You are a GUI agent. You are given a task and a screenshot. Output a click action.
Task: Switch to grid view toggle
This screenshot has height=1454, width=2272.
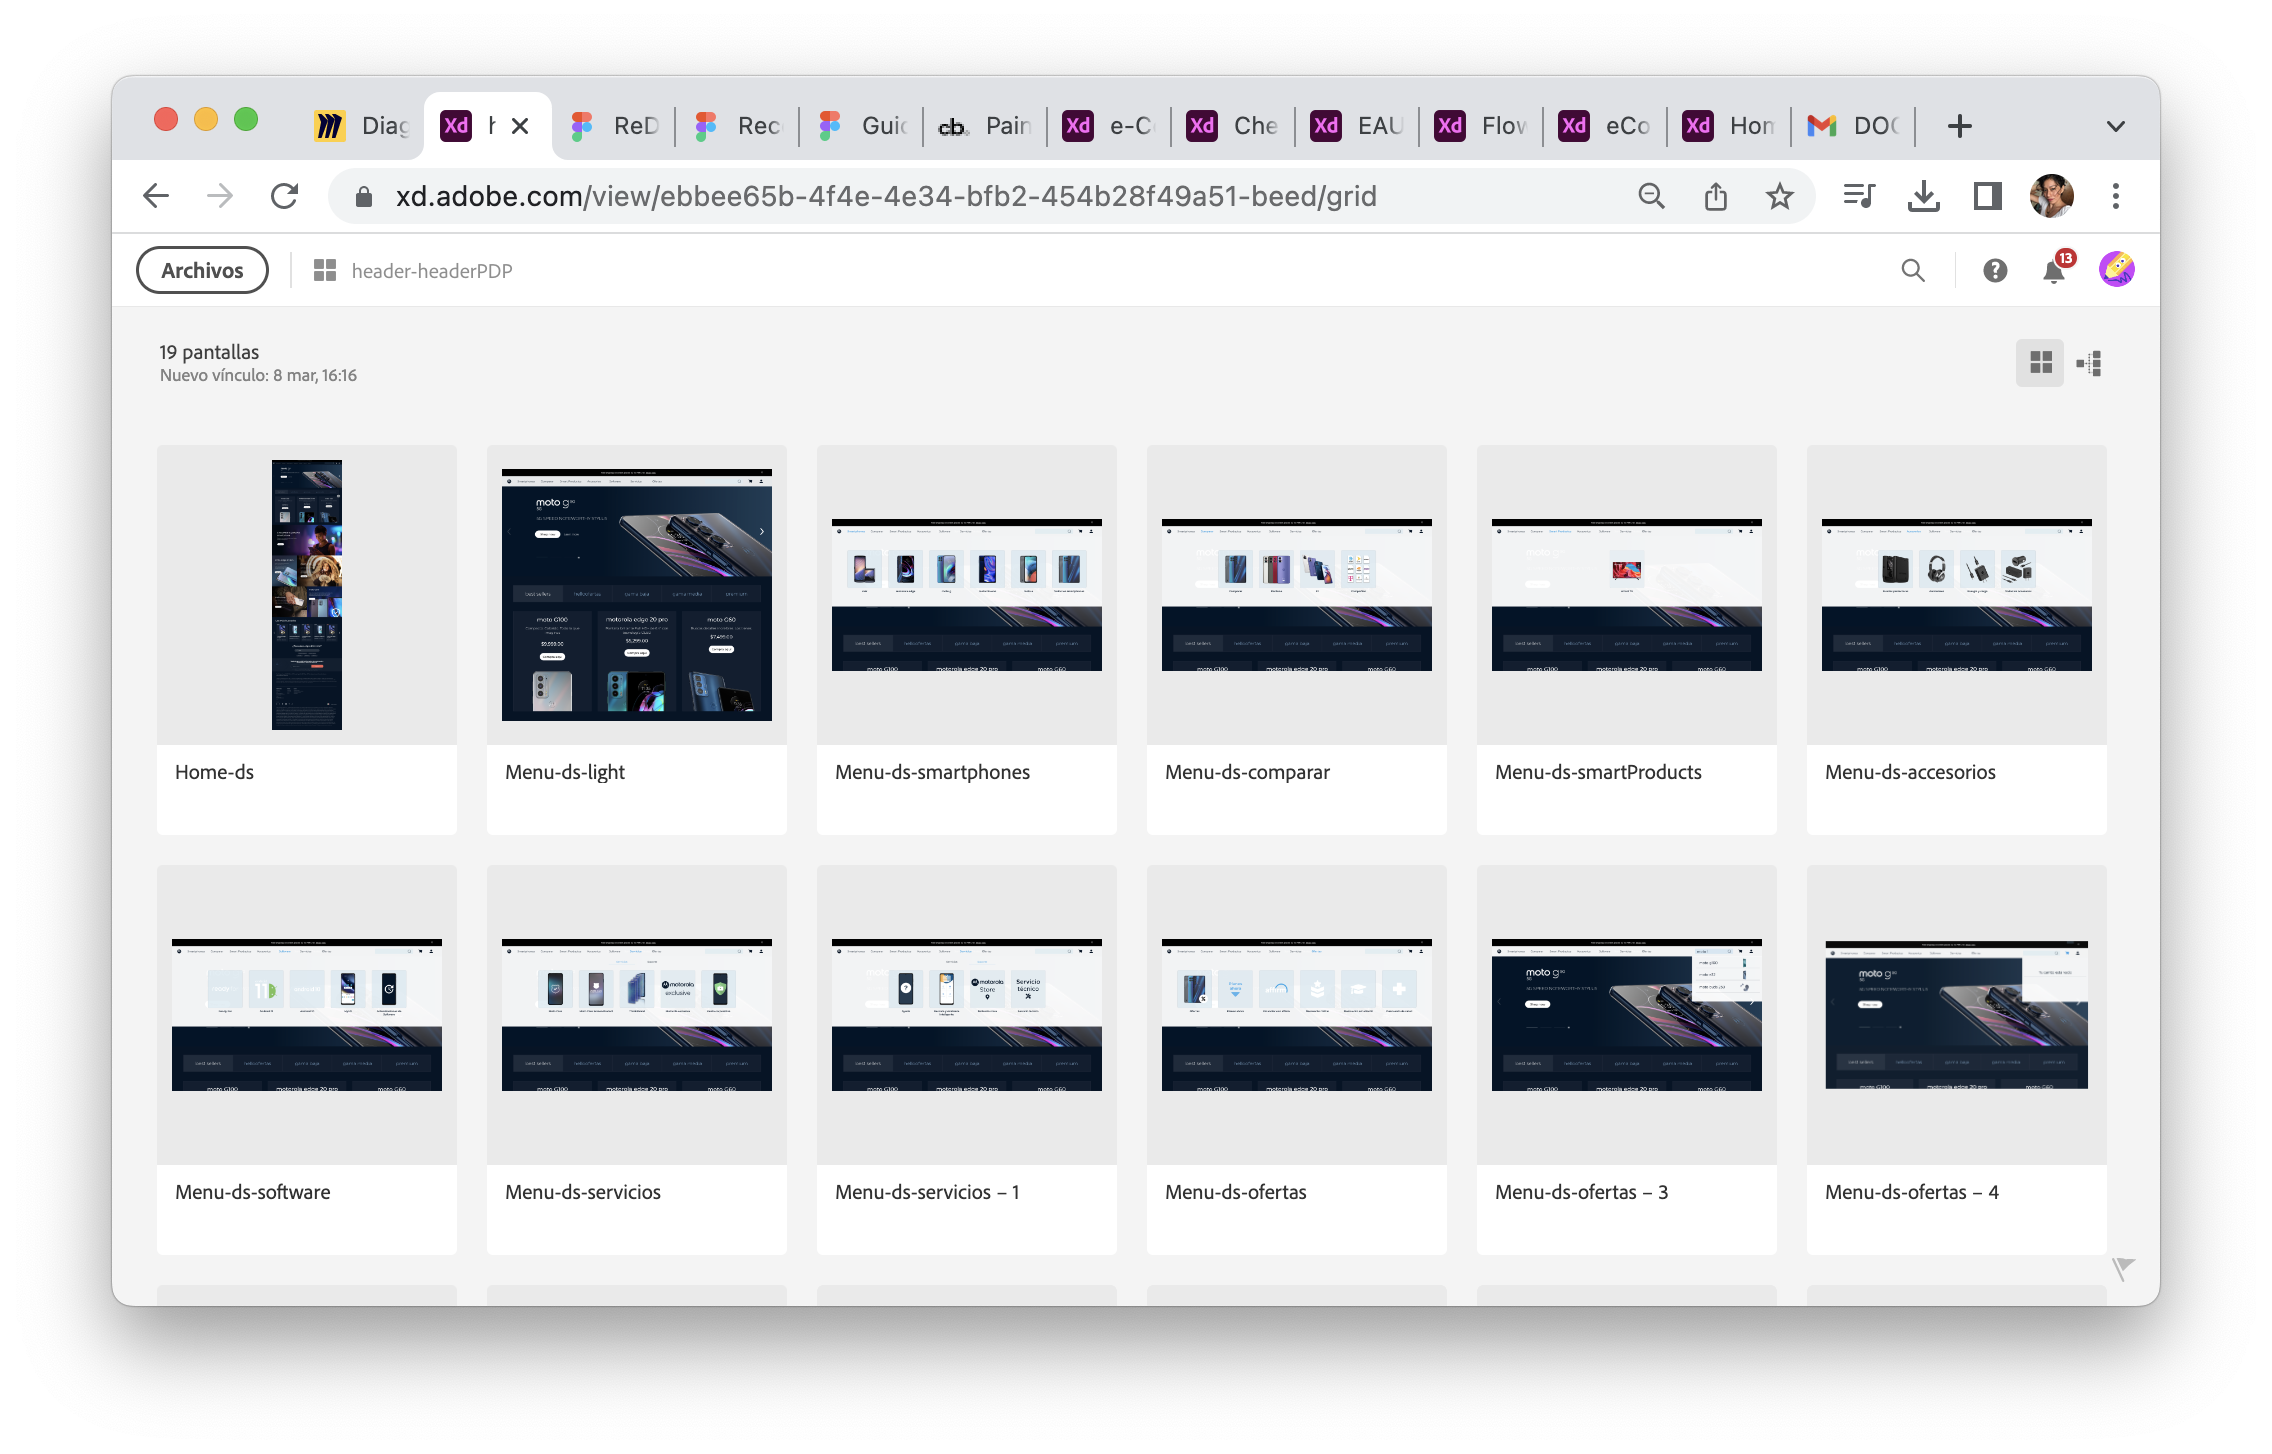tap(2040, 363)
